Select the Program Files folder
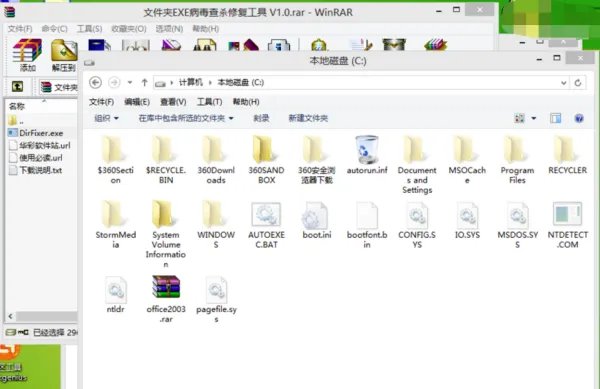The width and height of the screenshot is (600, 389). click(517, 160)
